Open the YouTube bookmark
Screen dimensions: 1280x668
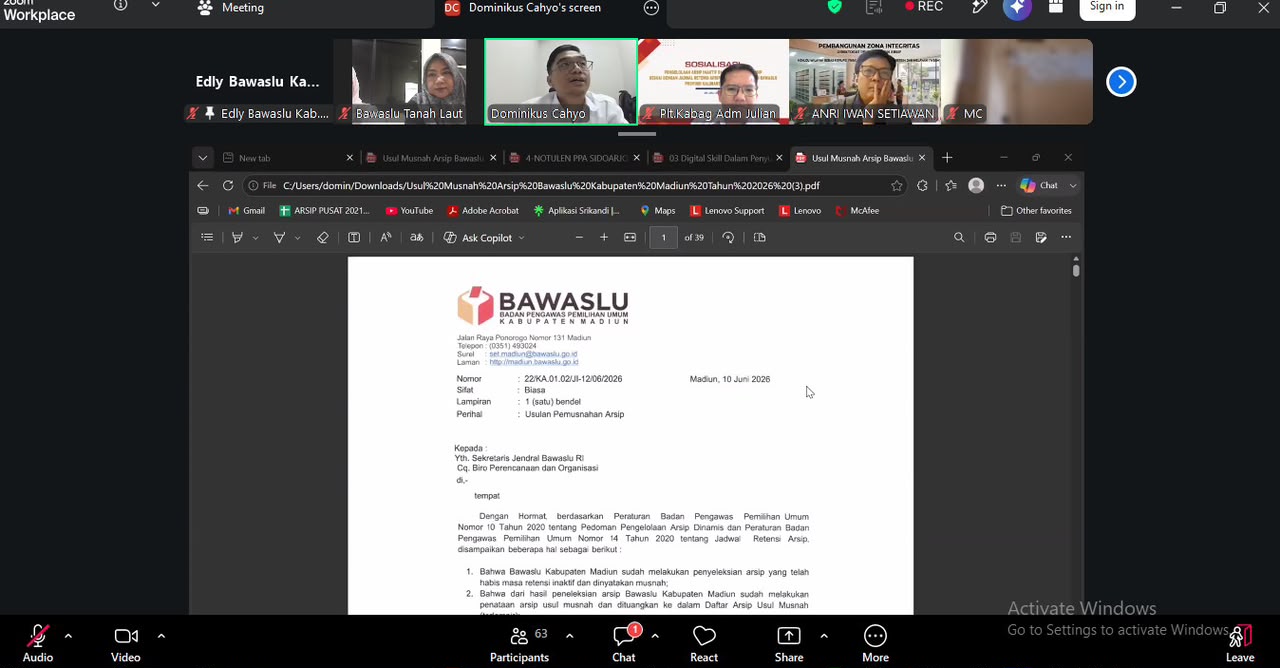pos(409,211)
